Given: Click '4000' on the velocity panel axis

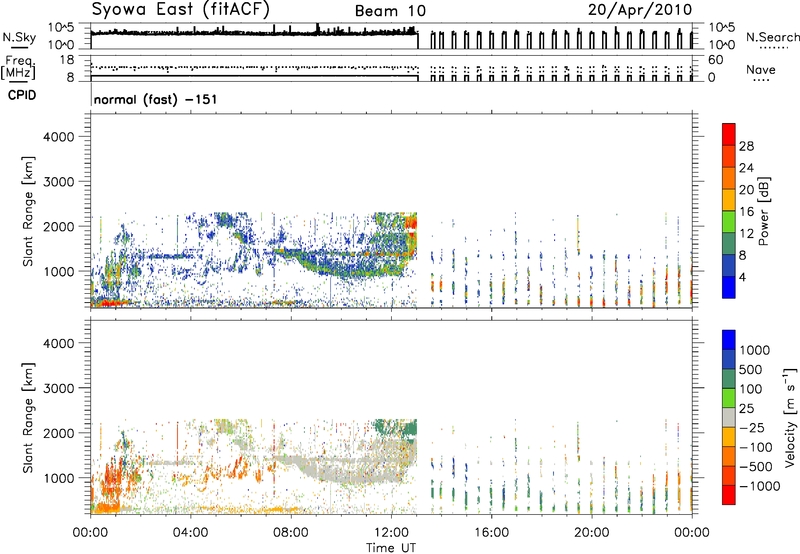Looking at the screenshot, I should pyautogui.click(x=58, y=343).
